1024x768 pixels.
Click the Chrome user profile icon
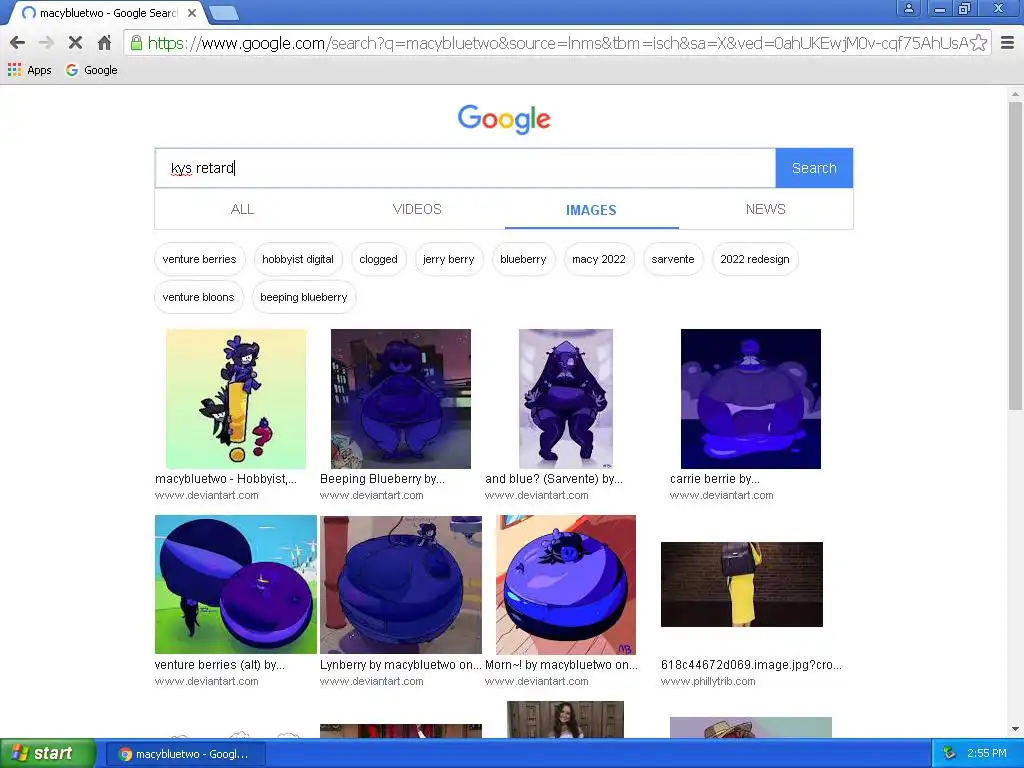[x=908, y=8]
